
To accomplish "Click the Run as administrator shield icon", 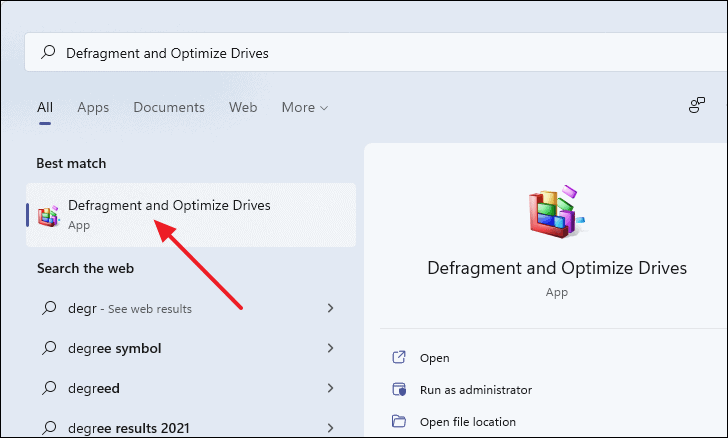I will (x=399, y=389).
